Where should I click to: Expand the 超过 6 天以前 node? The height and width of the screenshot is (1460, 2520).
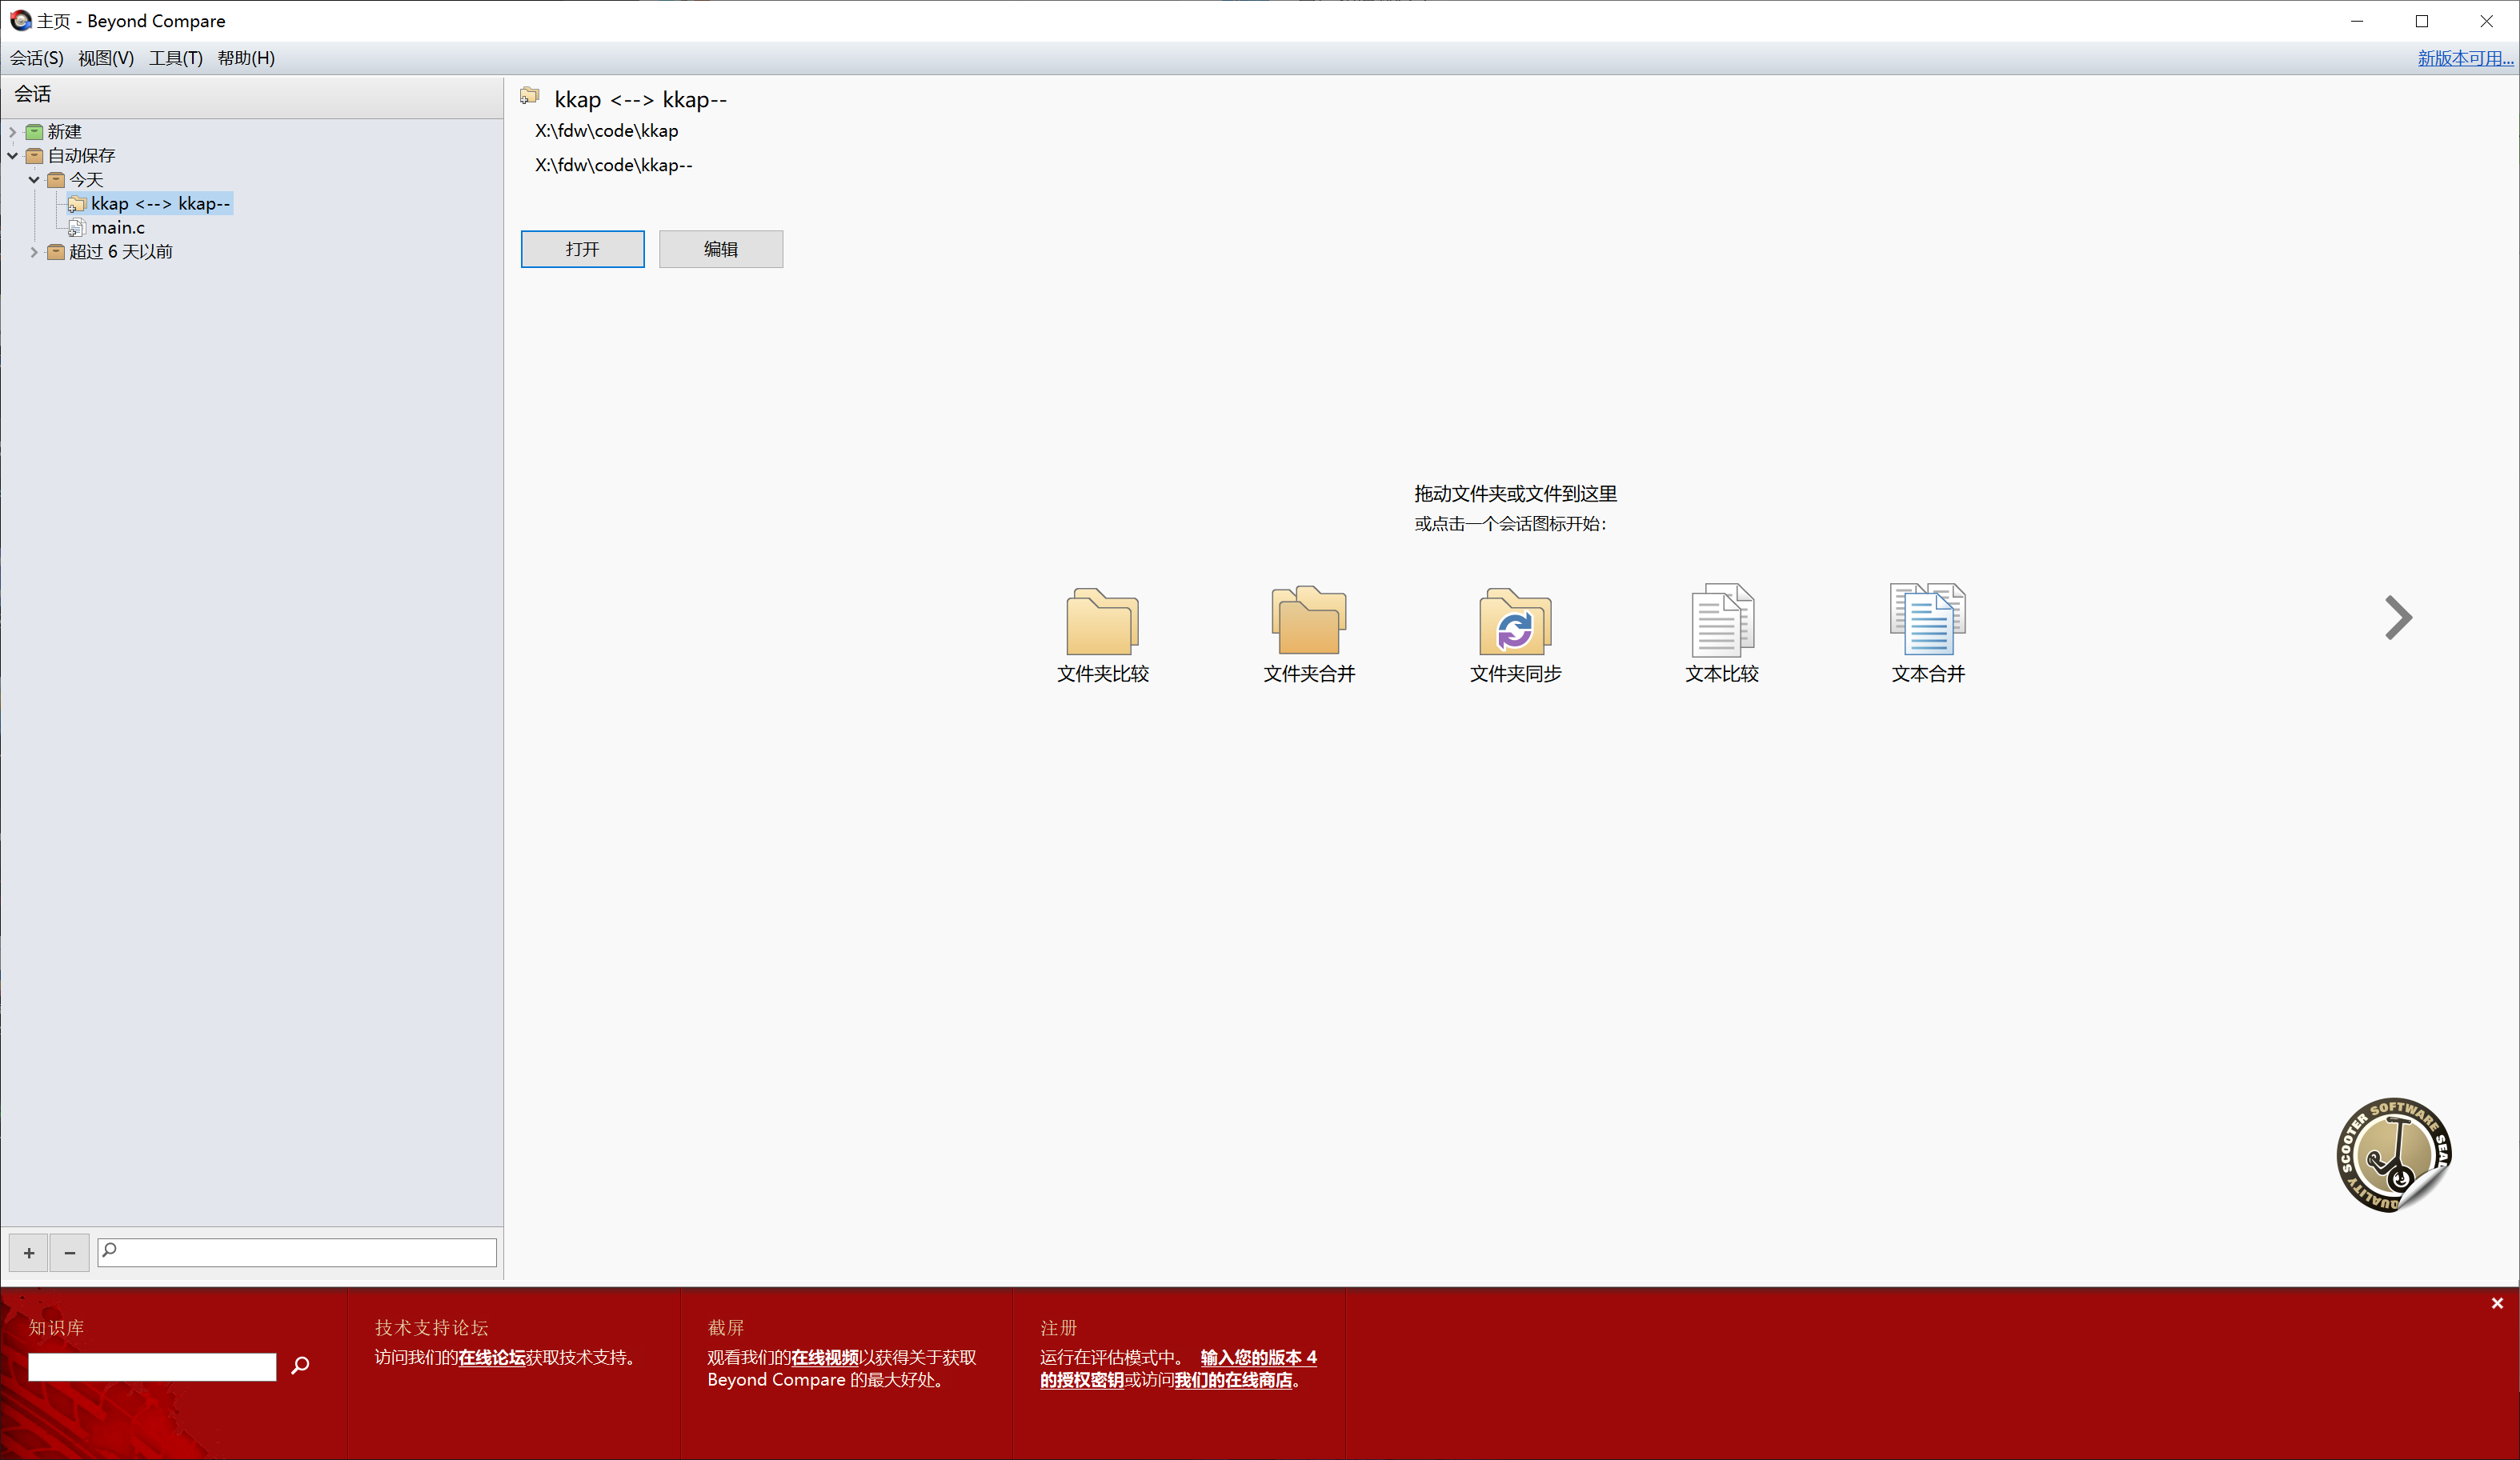click(x=34, y=252)
